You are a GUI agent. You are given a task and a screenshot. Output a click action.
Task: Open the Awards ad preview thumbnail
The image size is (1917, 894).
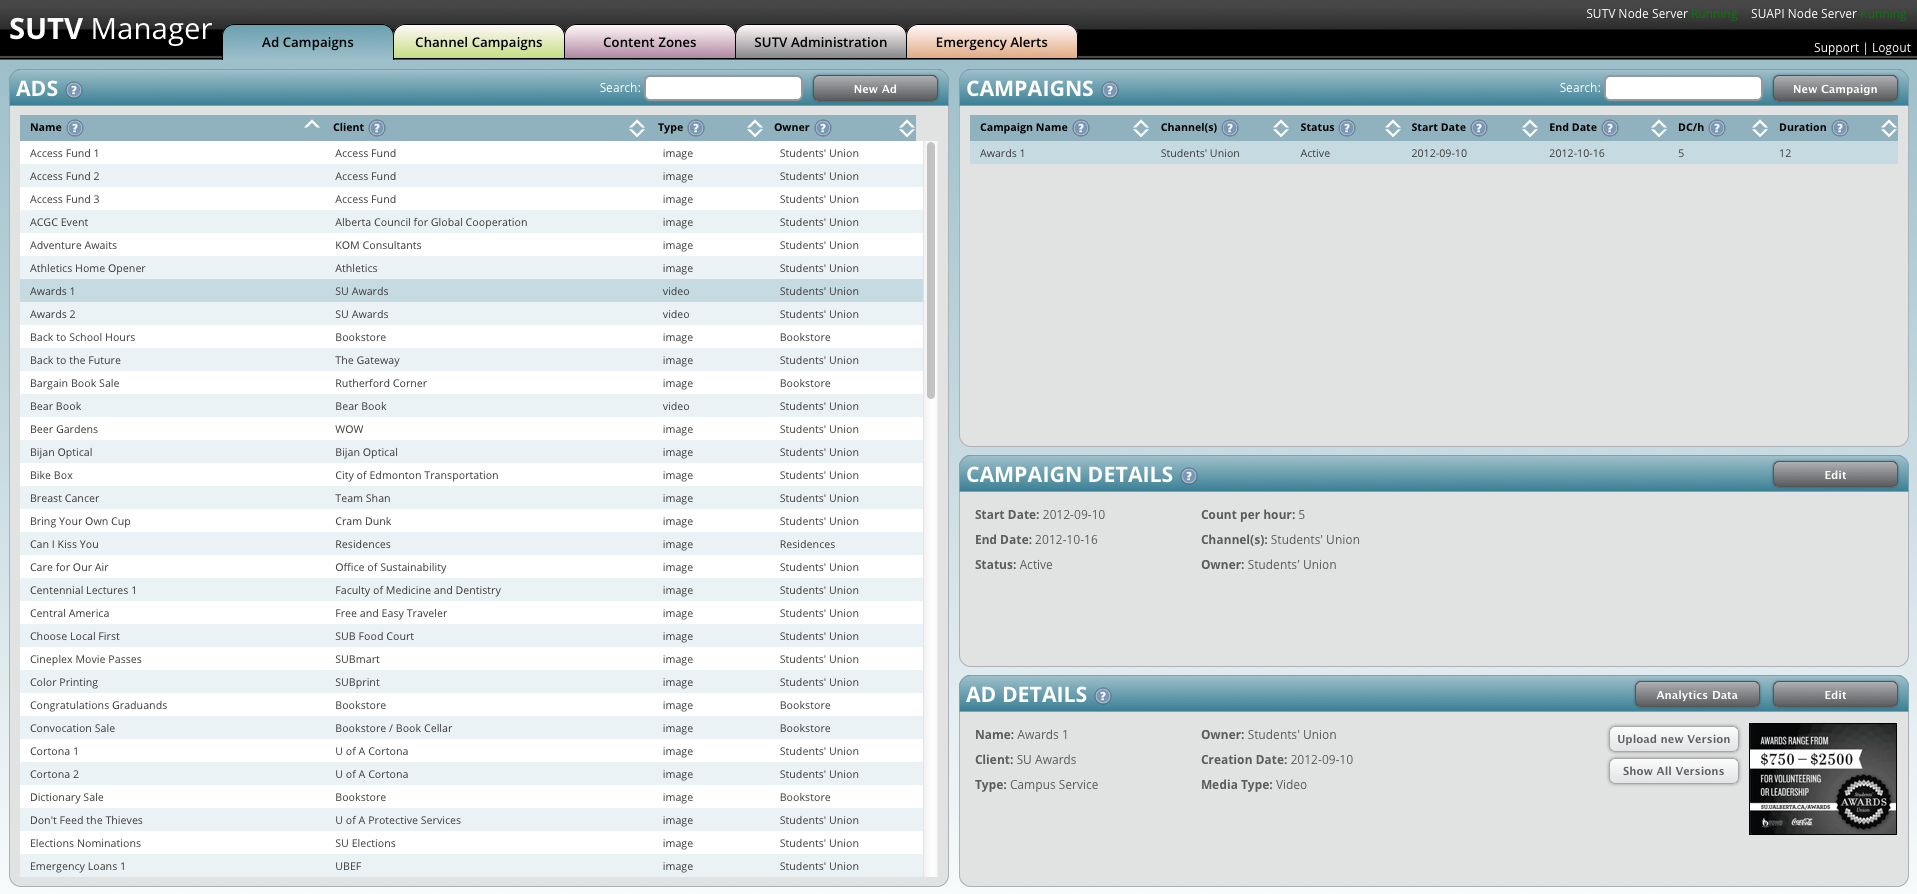(x=1823, y=779)
